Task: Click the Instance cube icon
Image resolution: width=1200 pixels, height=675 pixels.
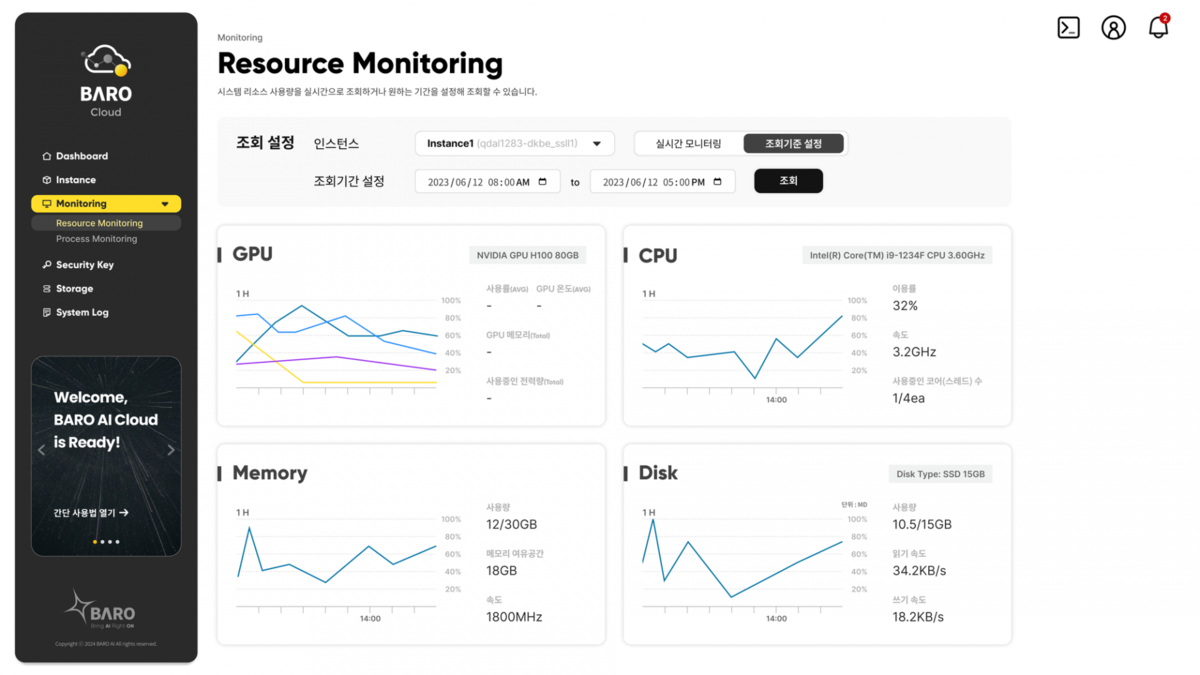Action: (x=46, y=180)
